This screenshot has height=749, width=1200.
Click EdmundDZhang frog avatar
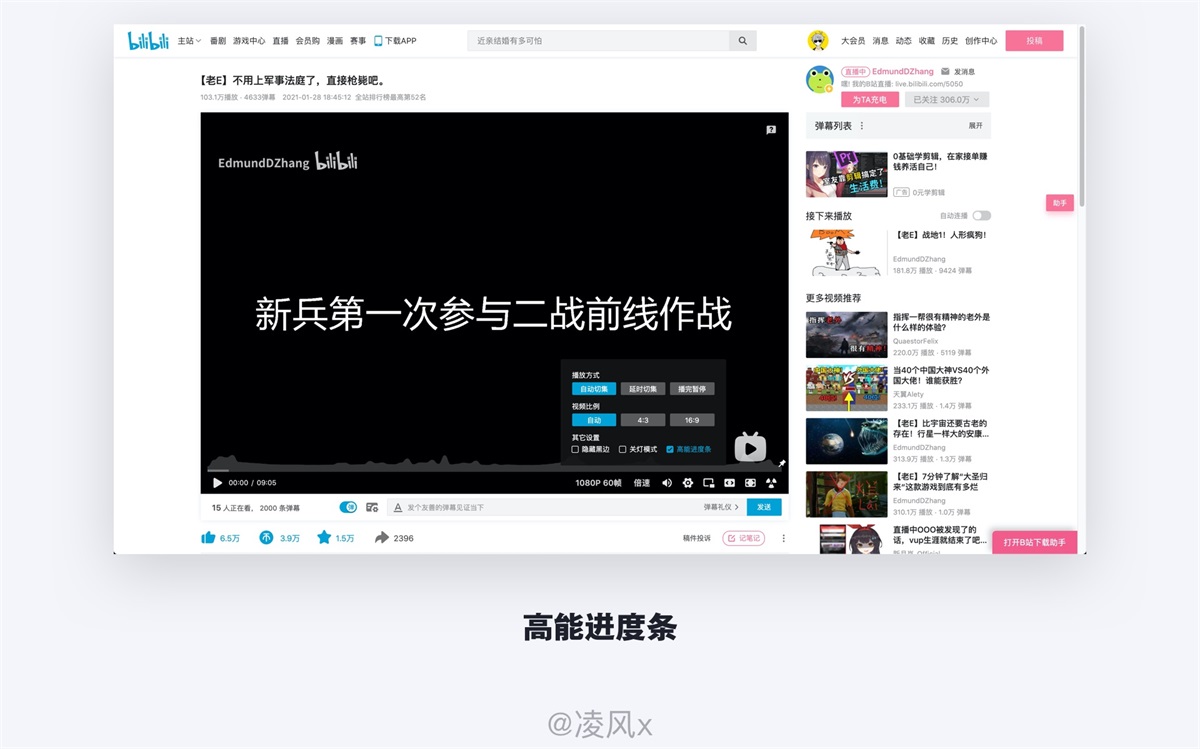[821, 80]
